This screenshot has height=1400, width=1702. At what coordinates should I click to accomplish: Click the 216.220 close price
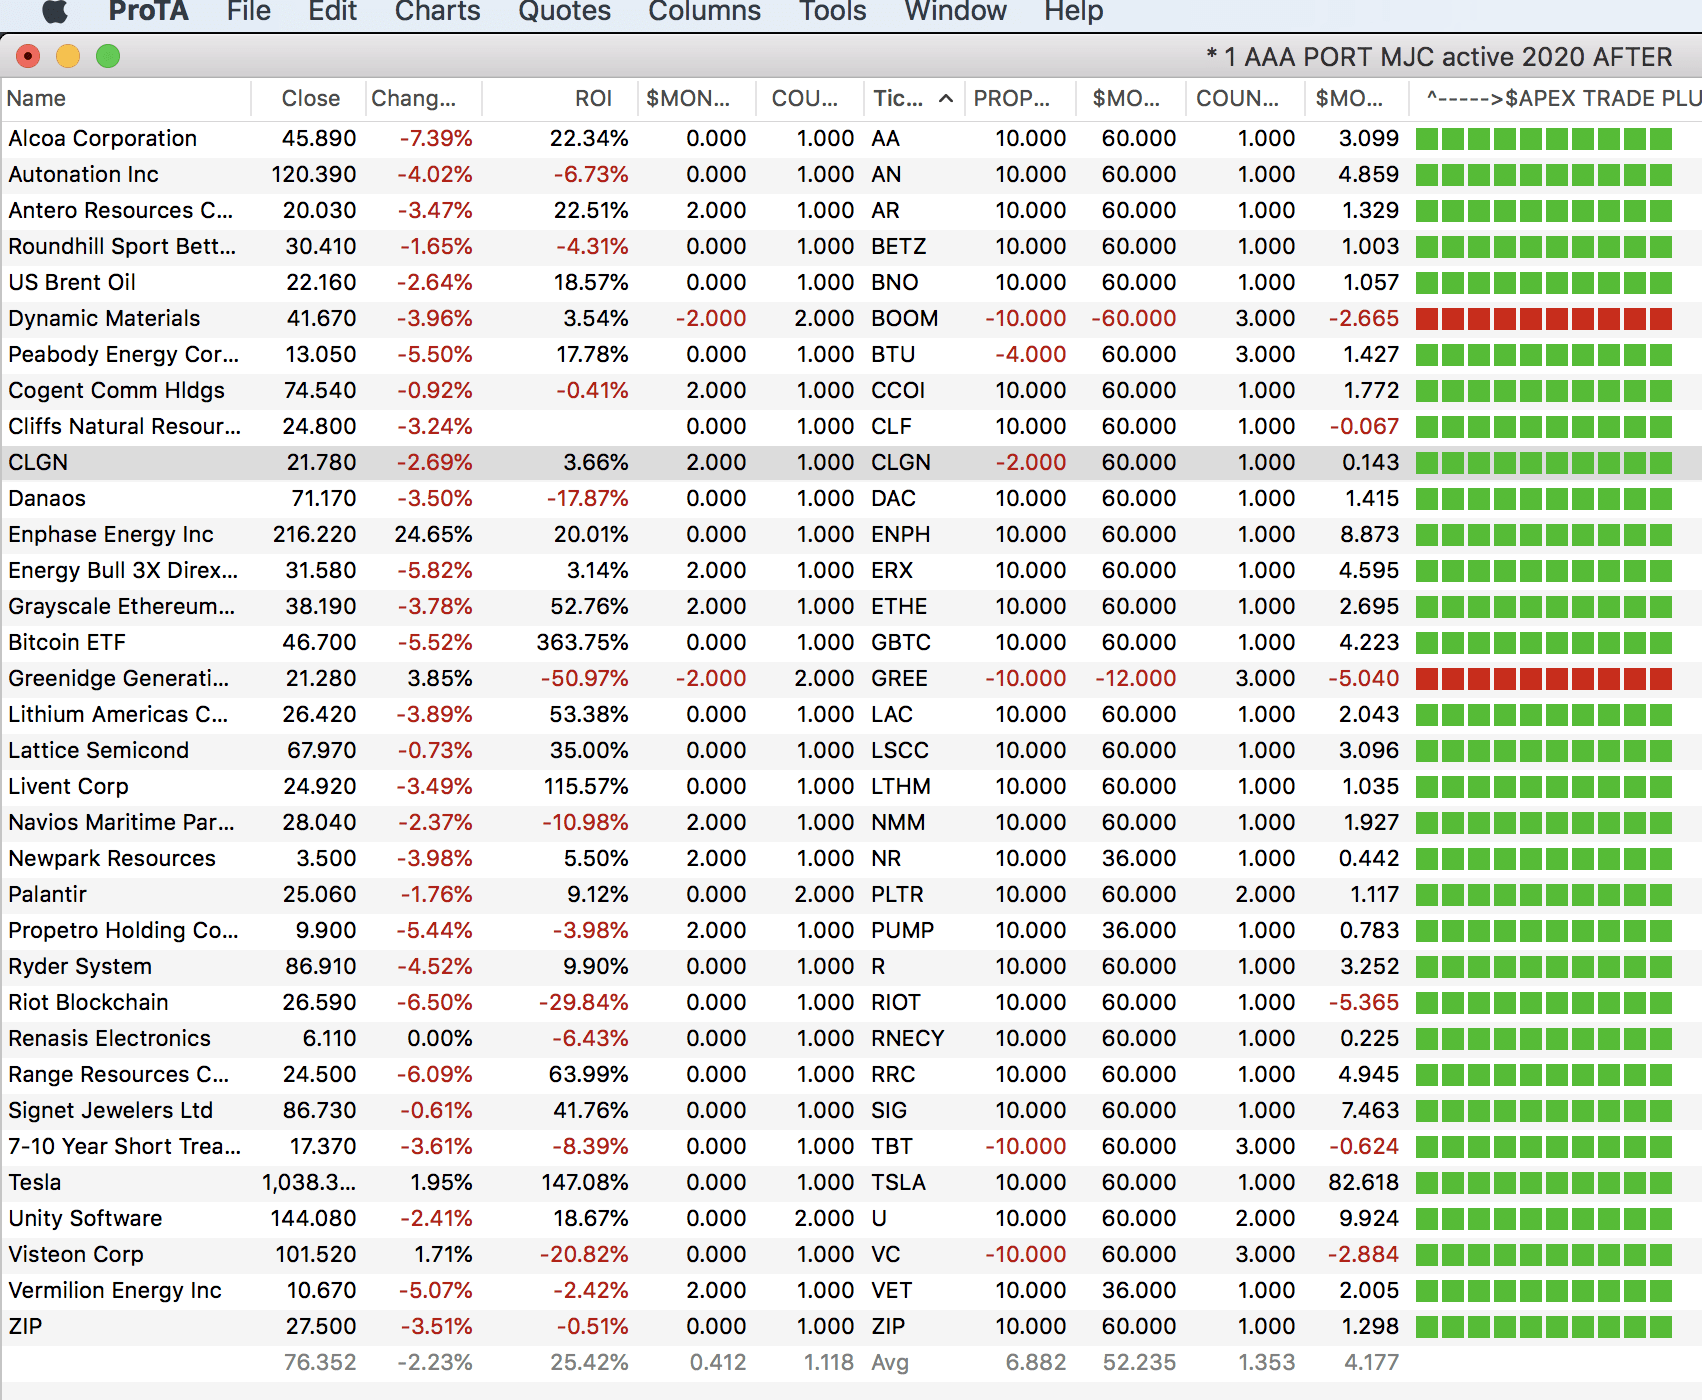point(315,535)
